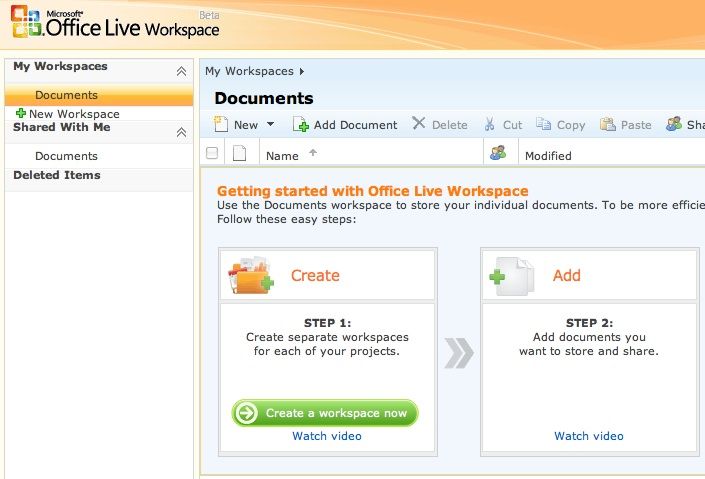Click the Add heading in Step 2
This screenshot has height=479, width=705.
[567, 275]
